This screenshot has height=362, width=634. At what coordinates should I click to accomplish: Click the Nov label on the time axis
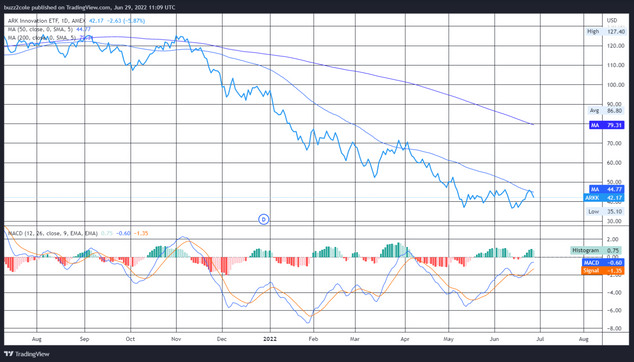176,339
